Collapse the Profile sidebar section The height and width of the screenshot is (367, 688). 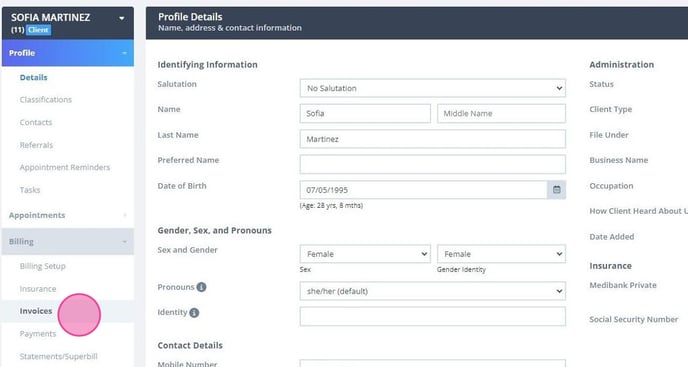click(x=68, y=53)
